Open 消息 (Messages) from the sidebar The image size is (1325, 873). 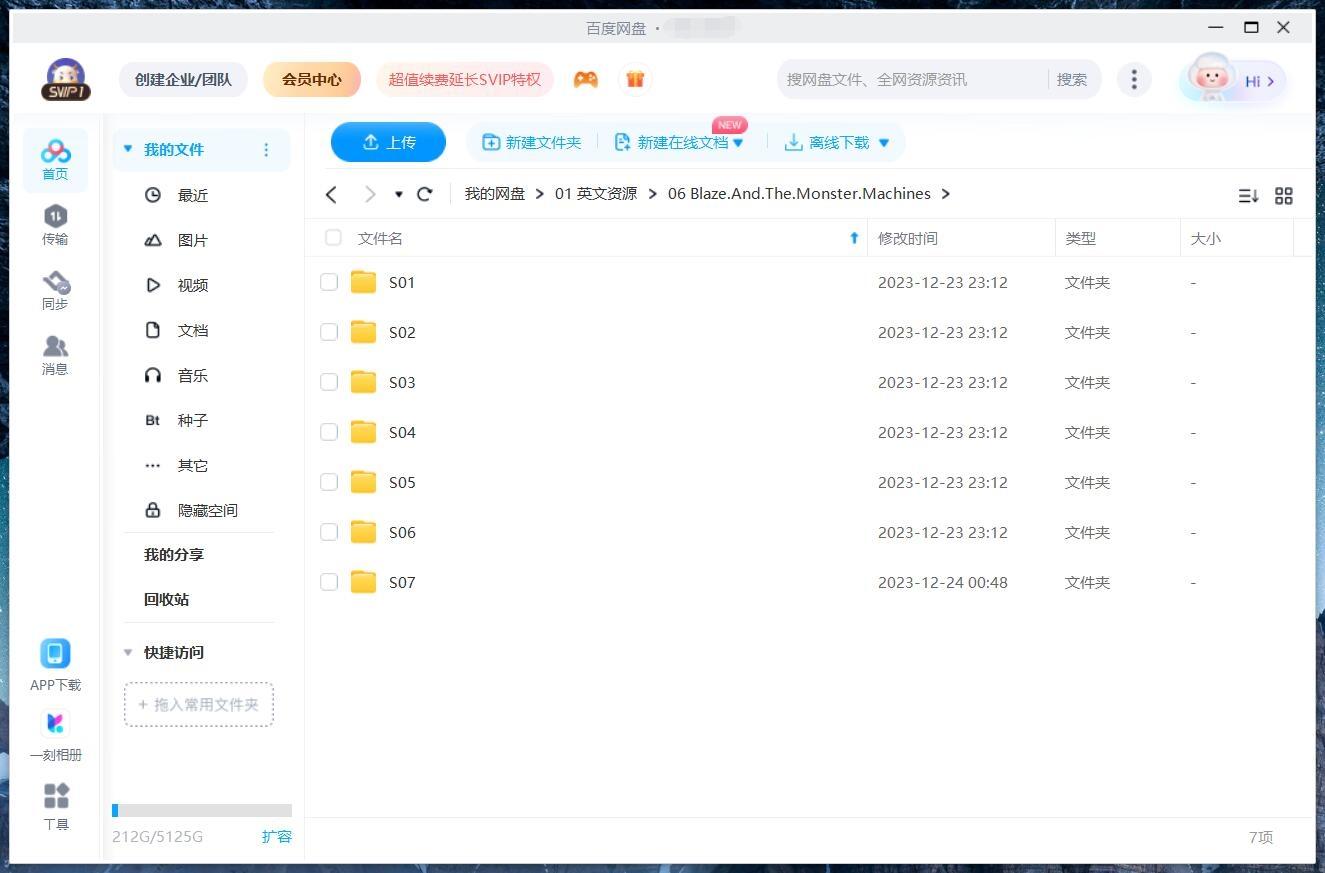click(x=55, y=354)
